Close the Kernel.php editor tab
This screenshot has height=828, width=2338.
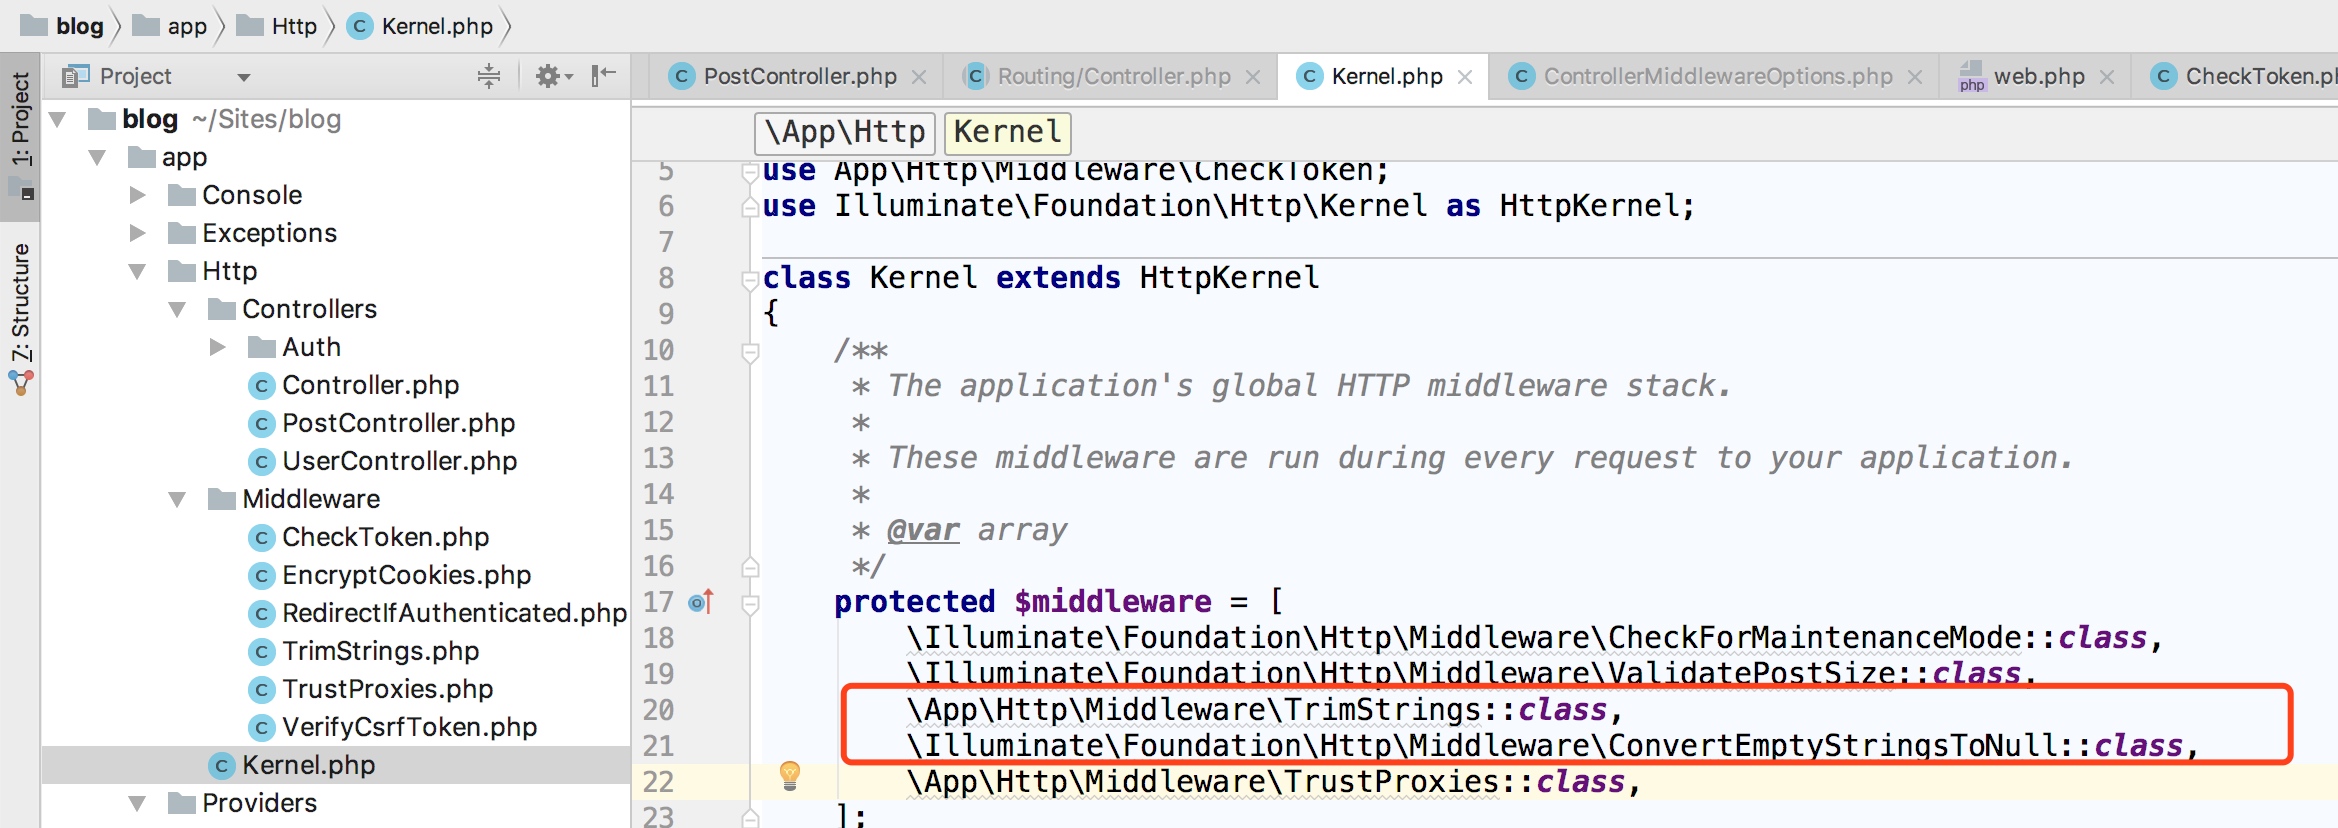(1465, 77)
